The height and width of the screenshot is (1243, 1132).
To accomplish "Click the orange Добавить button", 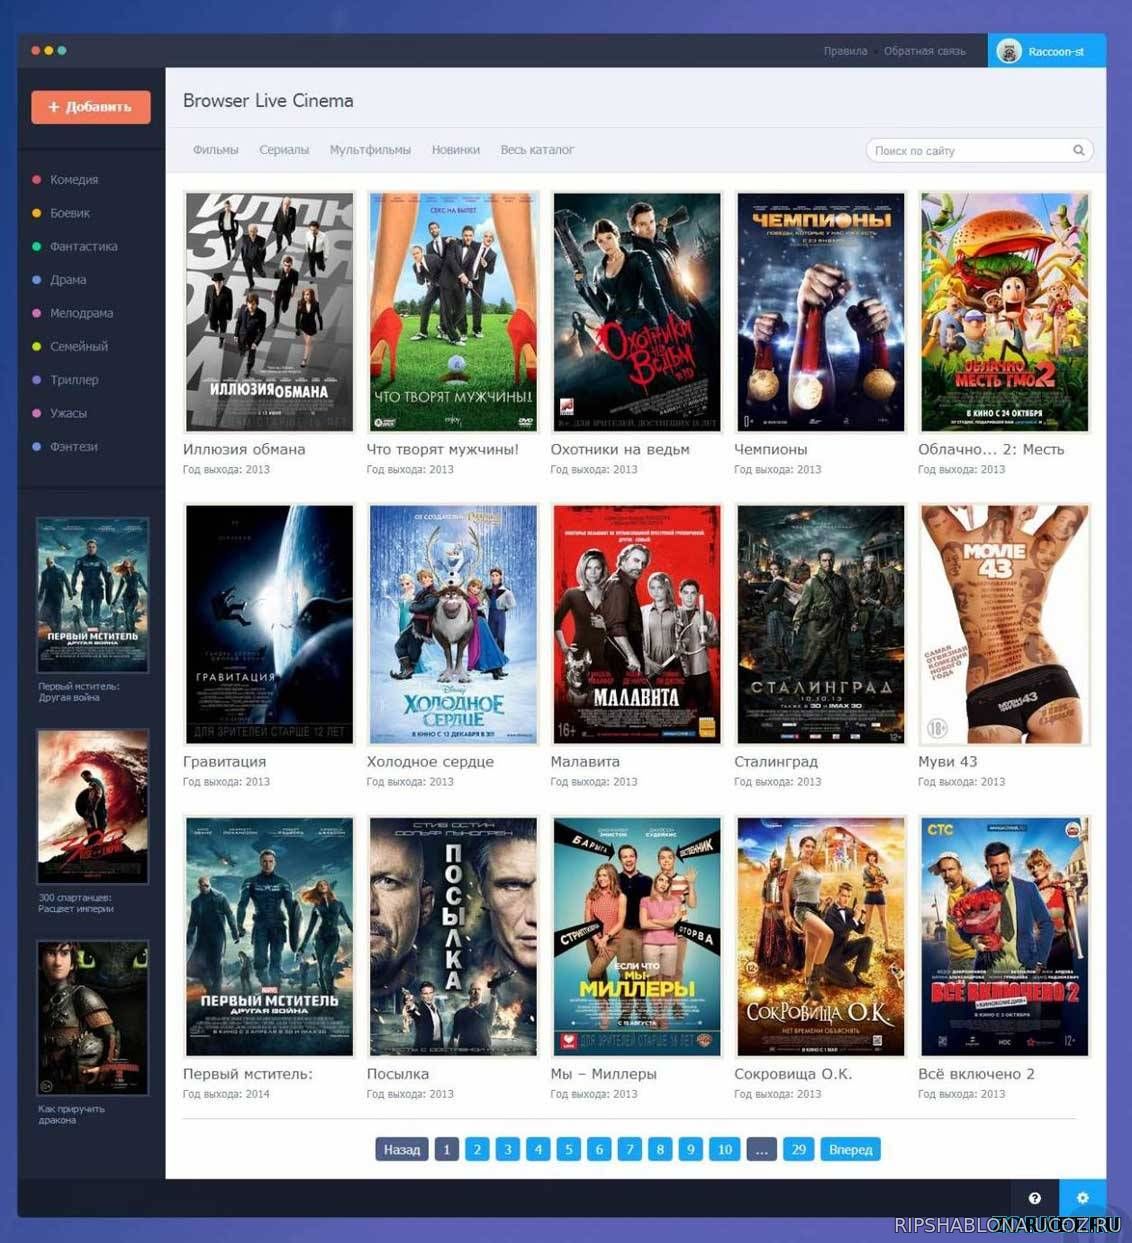I will (91, 107).
